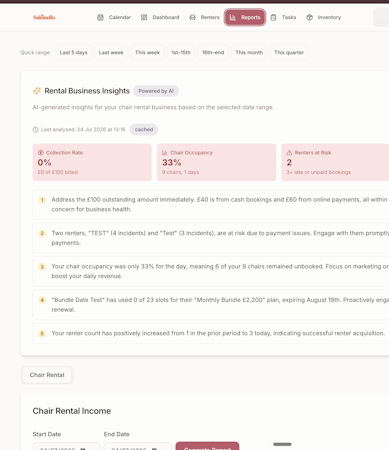Click the Two renters at risk insight text

[x=220, y=238]
